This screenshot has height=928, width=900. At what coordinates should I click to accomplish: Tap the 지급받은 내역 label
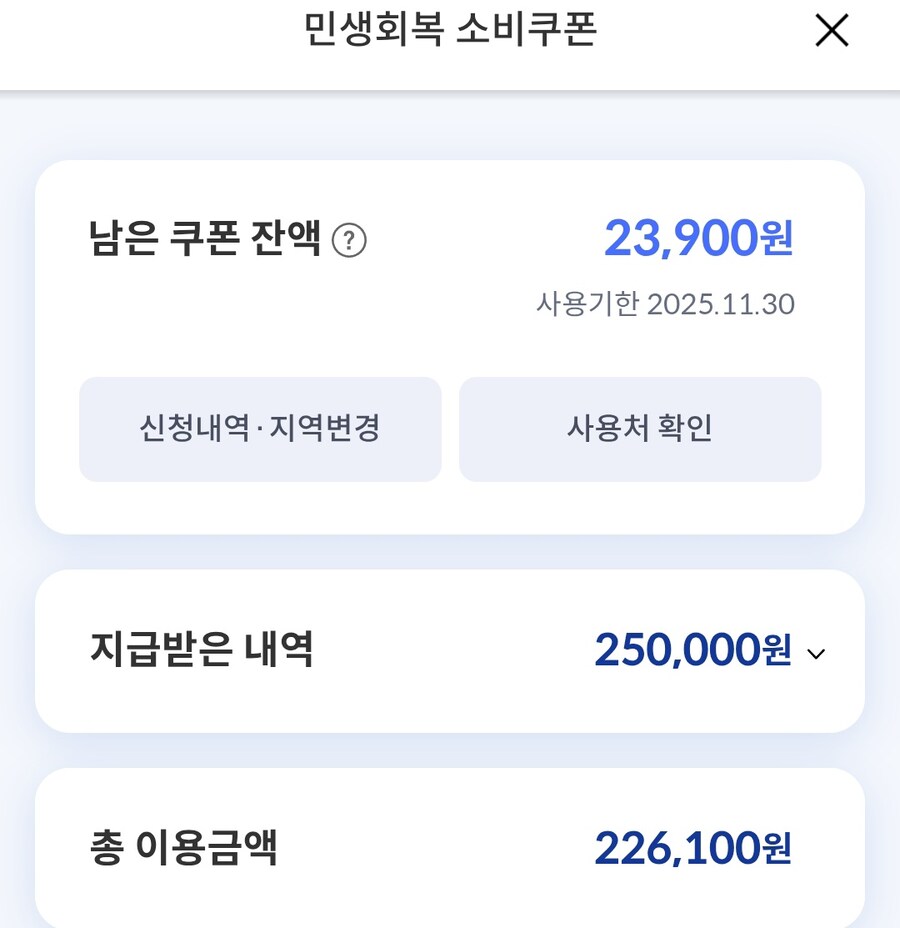(202, 650)
